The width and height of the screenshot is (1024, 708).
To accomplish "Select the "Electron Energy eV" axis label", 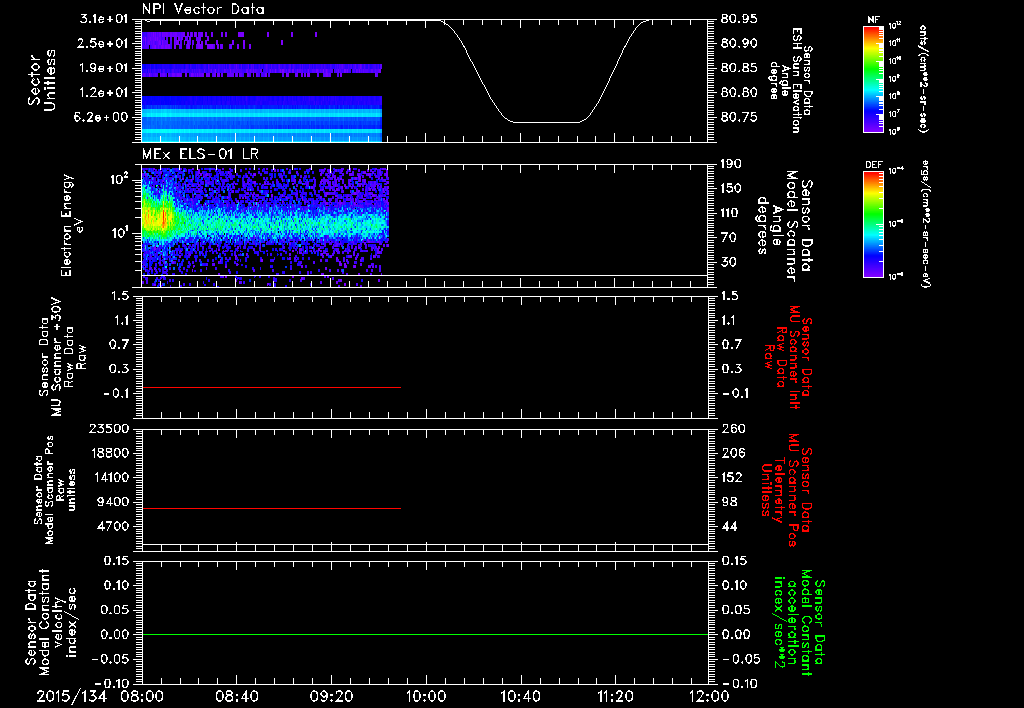I will [x=73, y=225].
